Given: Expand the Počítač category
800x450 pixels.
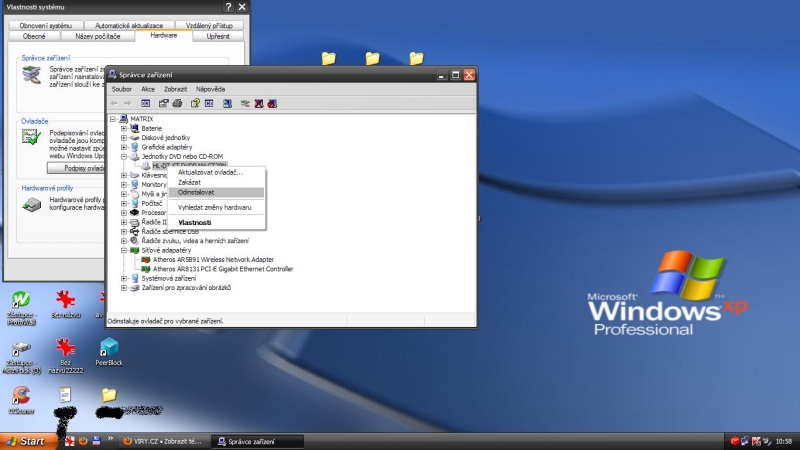Looking at the screenshot, I should click(123, 203).
